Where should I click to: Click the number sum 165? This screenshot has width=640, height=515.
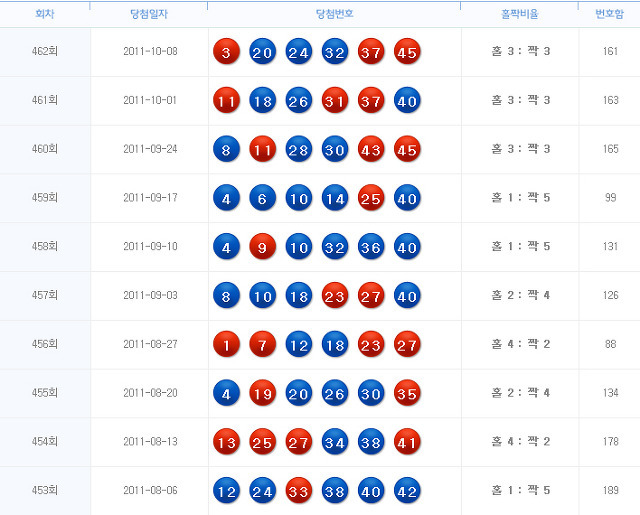610,149
